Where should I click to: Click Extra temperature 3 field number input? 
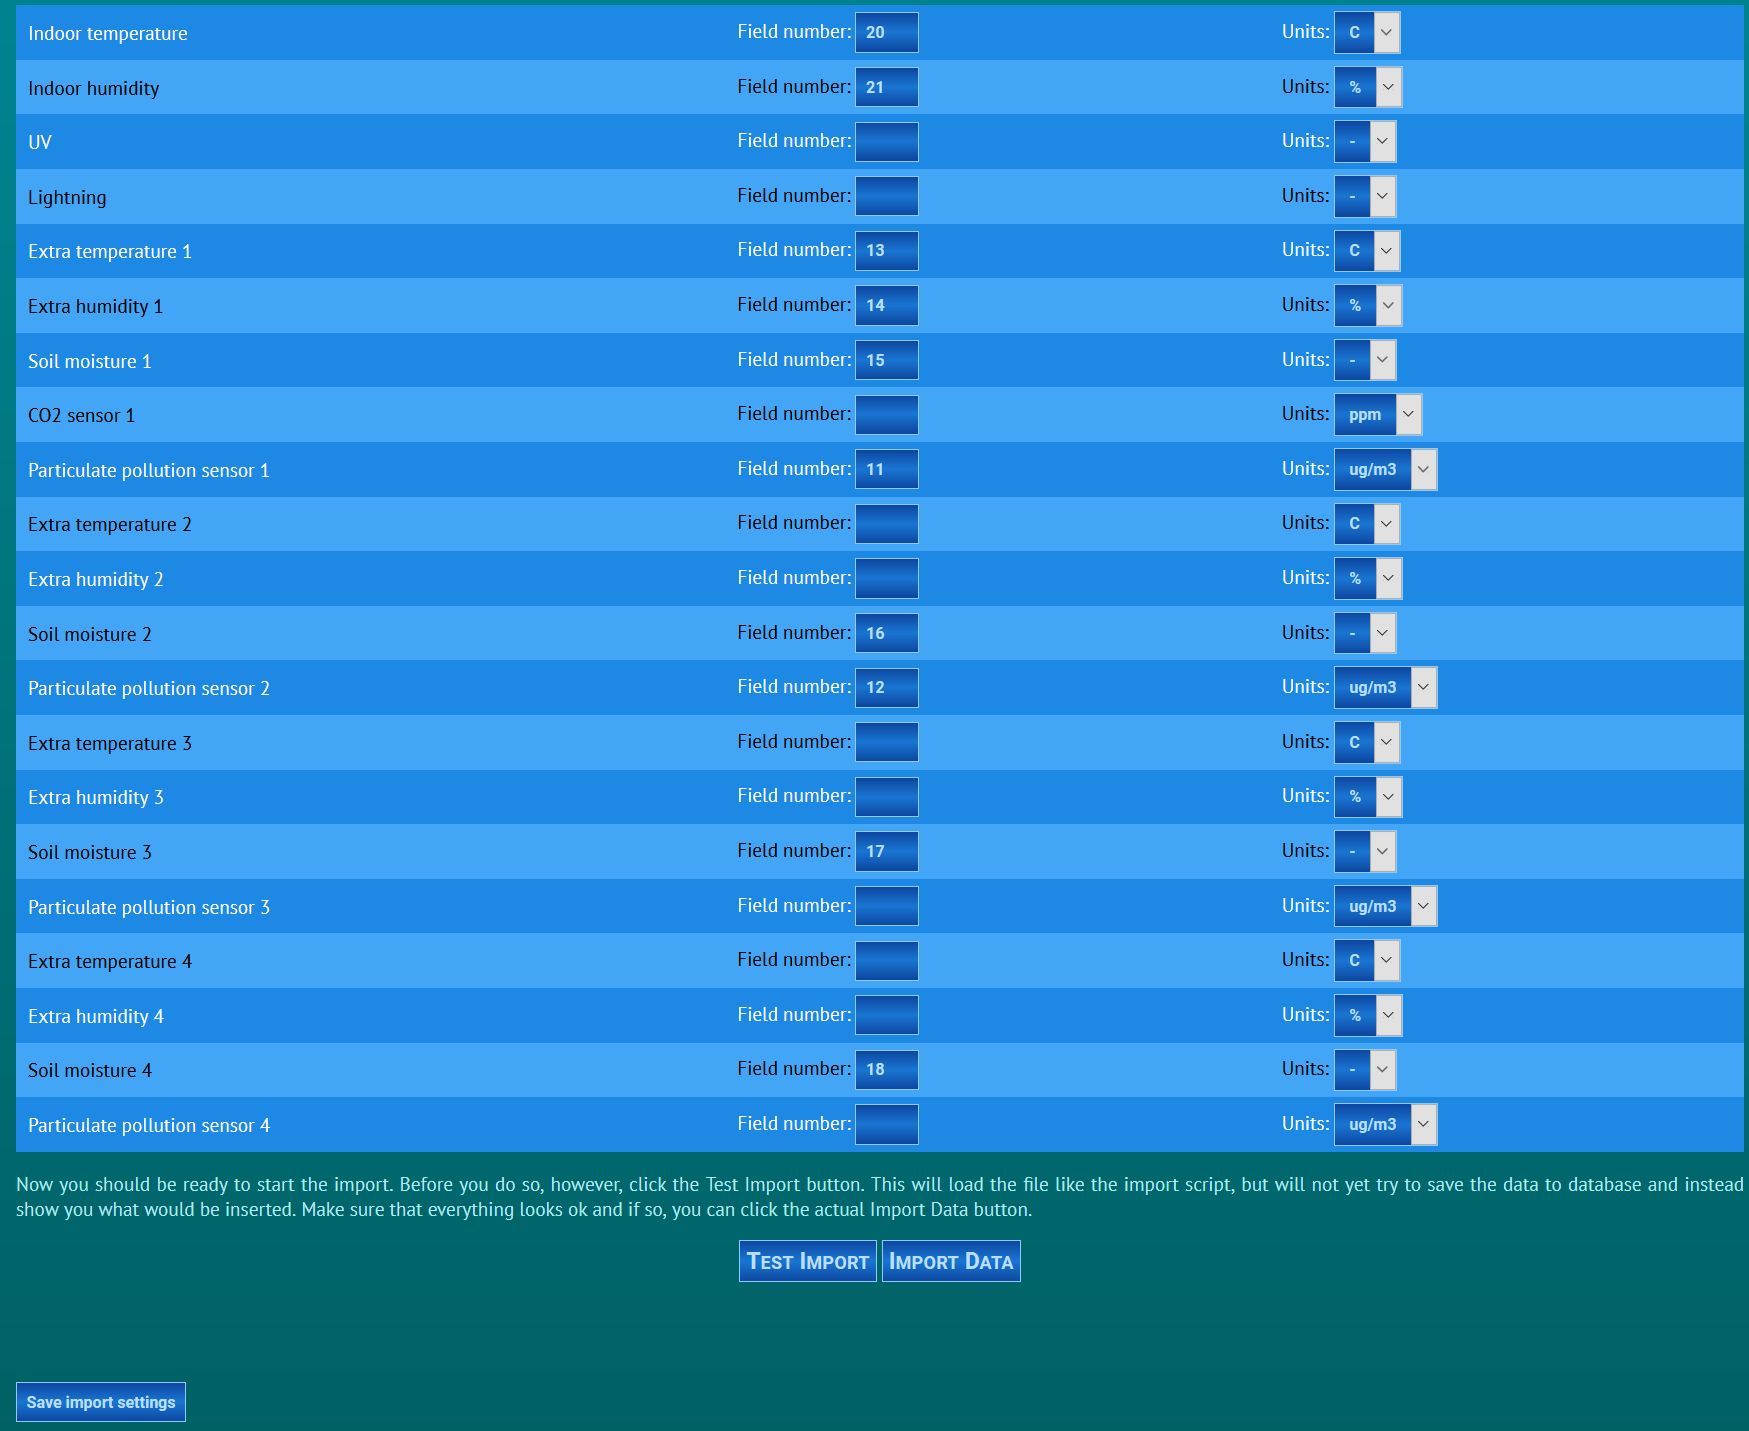click(887, 742)
